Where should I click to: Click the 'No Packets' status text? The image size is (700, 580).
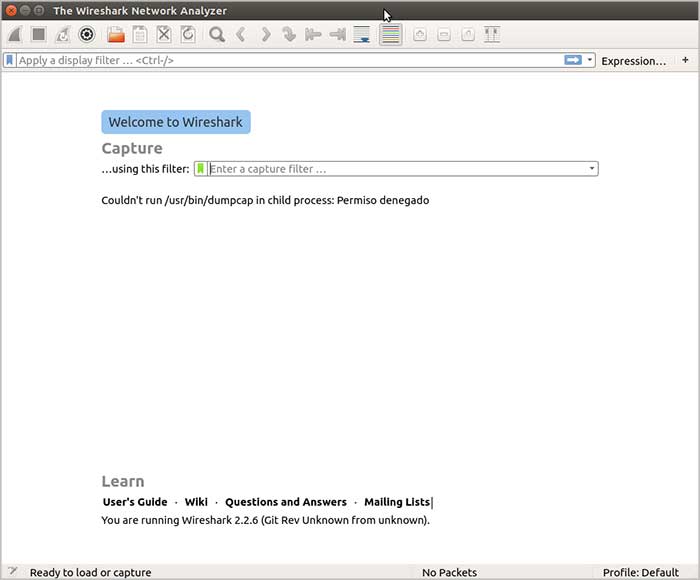(x=450, y=572)
